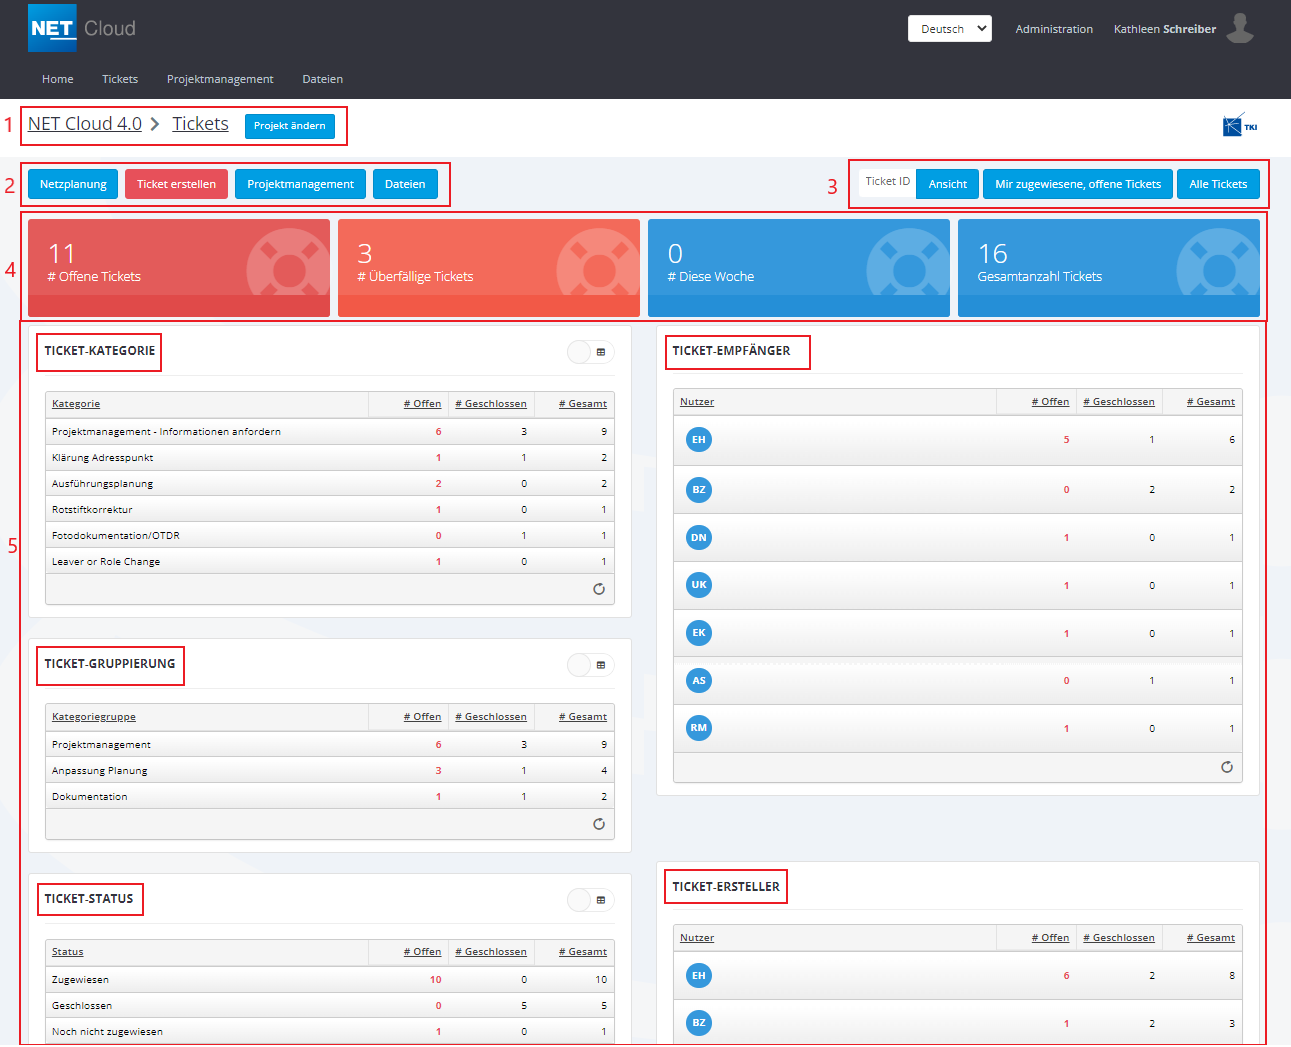Image resolution: width=1291 pixels, height=1047 pixels.
Task: Click the EH avatar in Ticket-Empfänger
Action: tap(699, 440)
